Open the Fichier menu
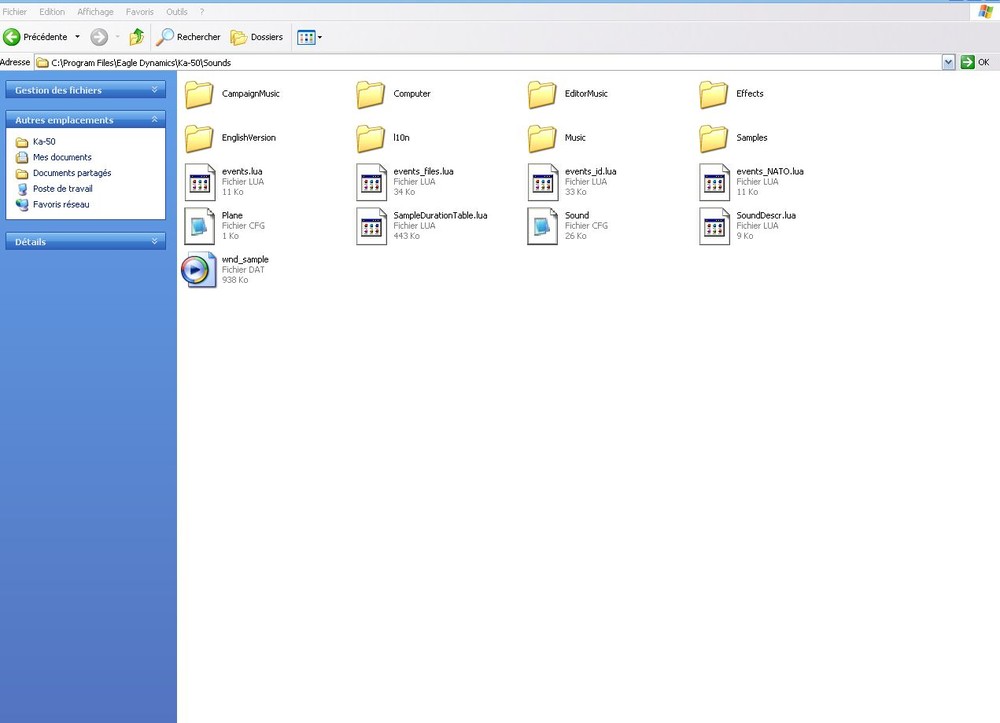Screen dimensions: 1000x723 [x=14, y=11]
